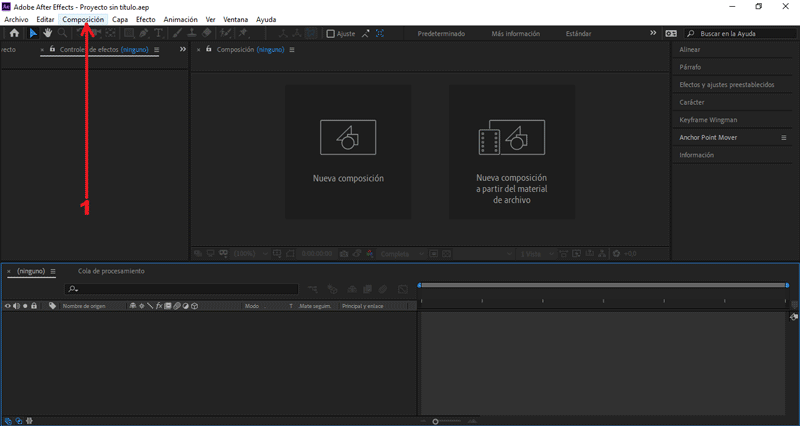Image resolution: width=800 pixels, height=426 pixels.
Task: Open the Ventana menu
Action: (236, 19)
